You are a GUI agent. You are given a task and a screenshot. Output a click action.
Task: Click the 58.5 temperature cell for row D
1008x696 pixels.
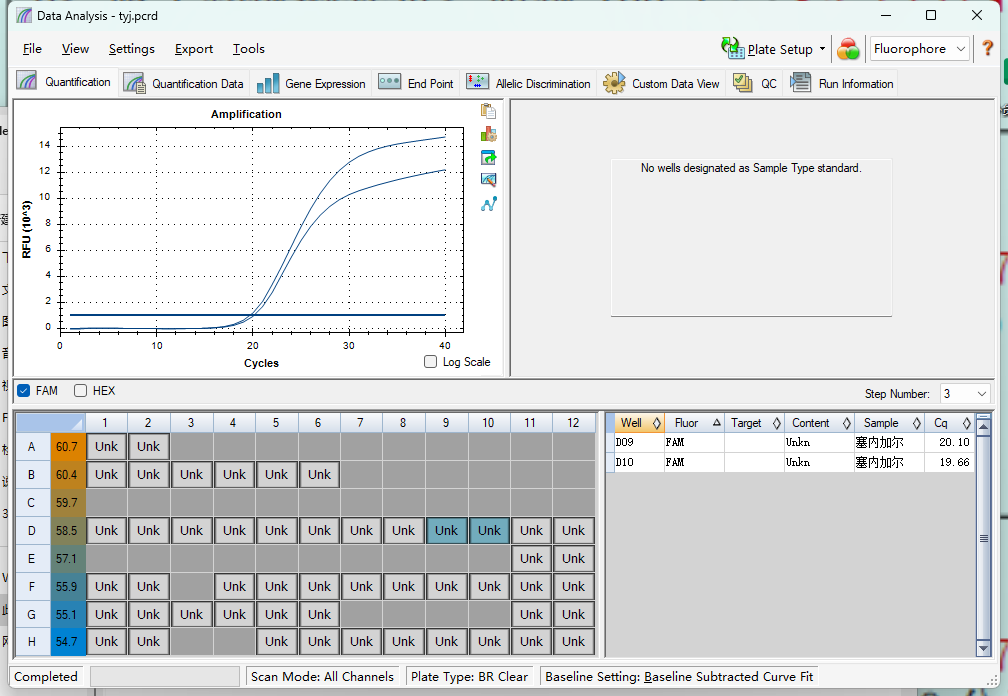pos(67,531)
